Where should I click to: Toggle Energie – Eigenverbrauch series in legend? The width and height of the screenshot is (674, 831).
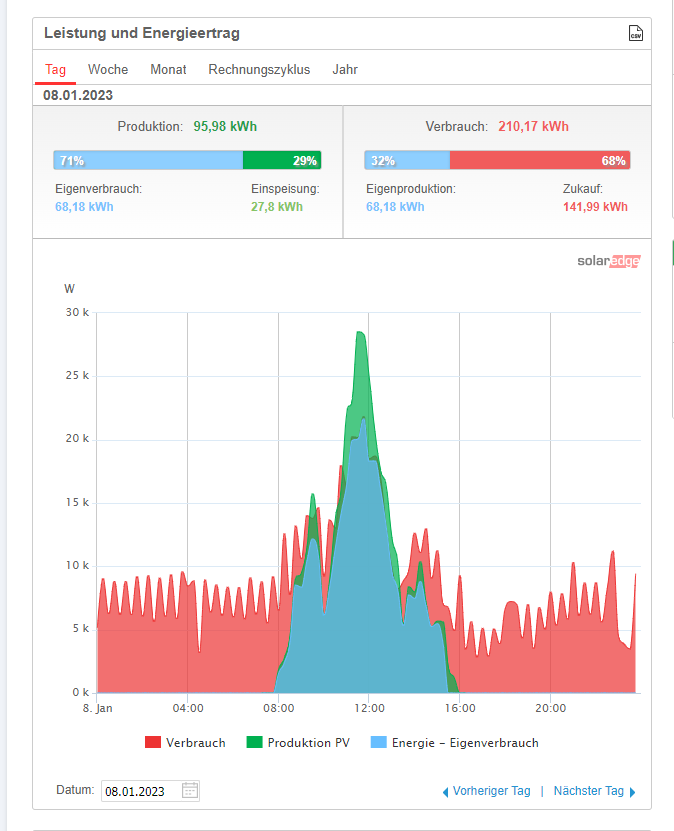coord(455,742)
